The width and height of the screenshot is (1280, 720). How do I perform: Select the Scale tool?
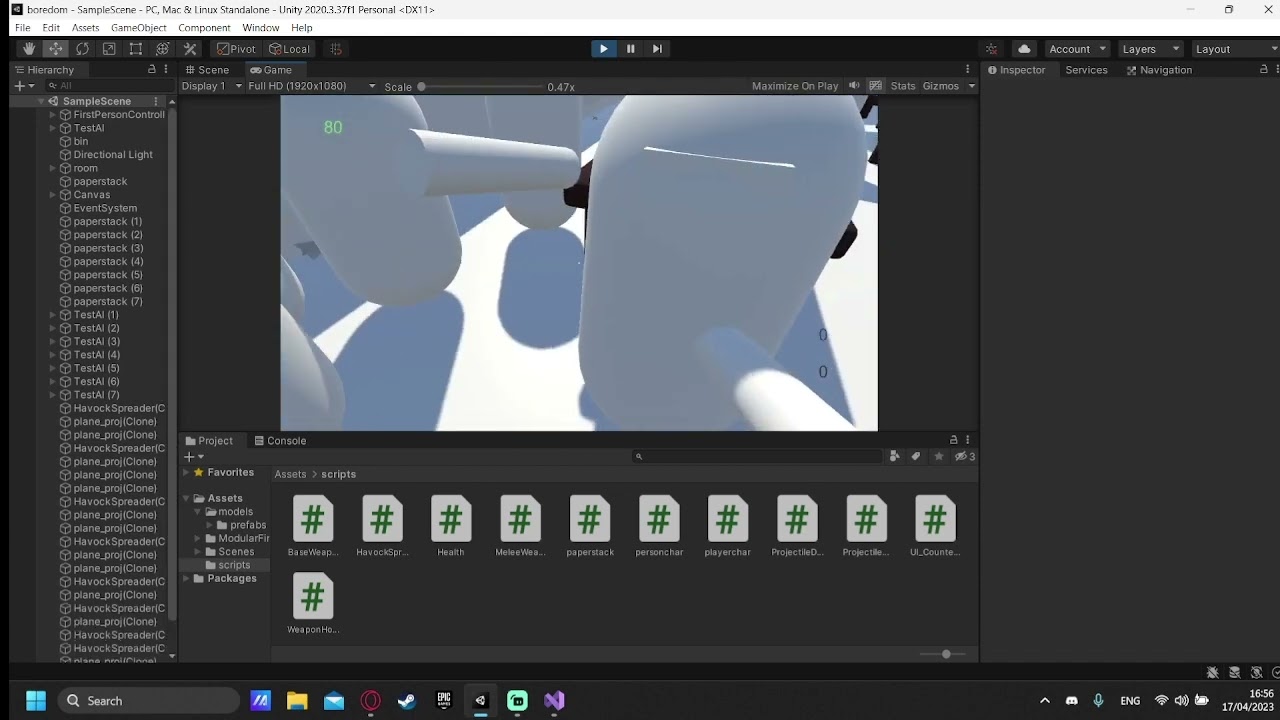click(109, 49)
